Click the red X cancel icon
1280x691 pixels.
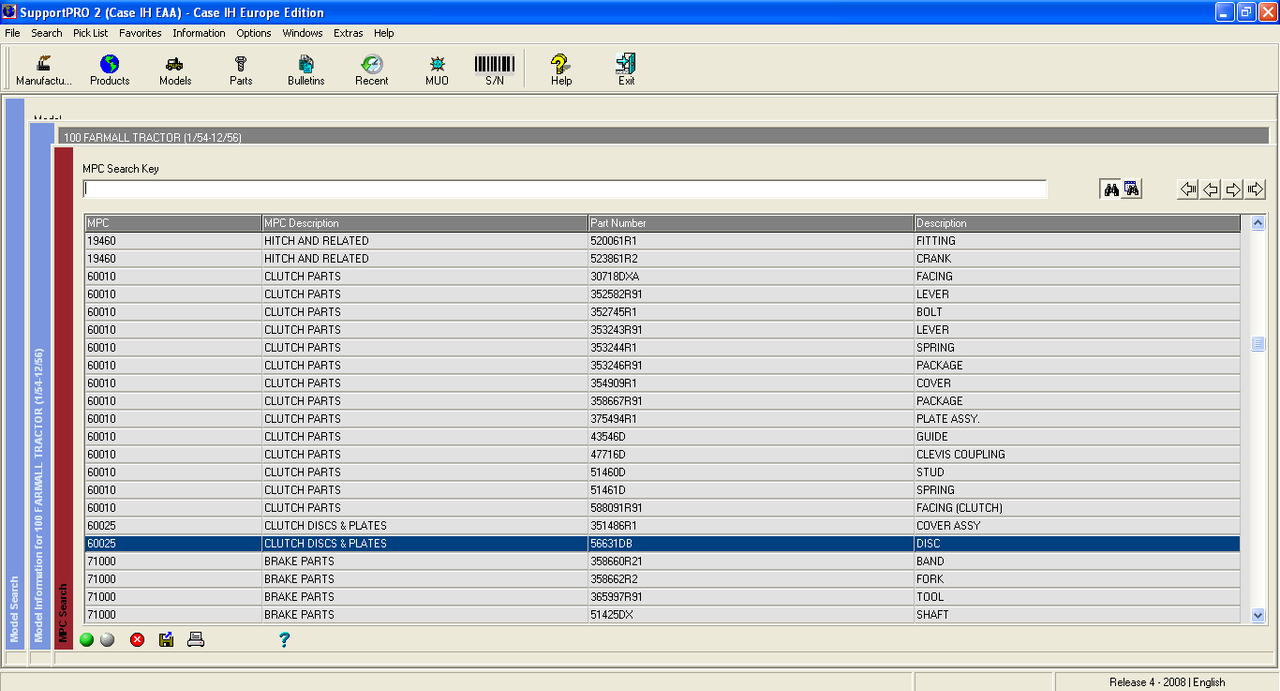137,640
